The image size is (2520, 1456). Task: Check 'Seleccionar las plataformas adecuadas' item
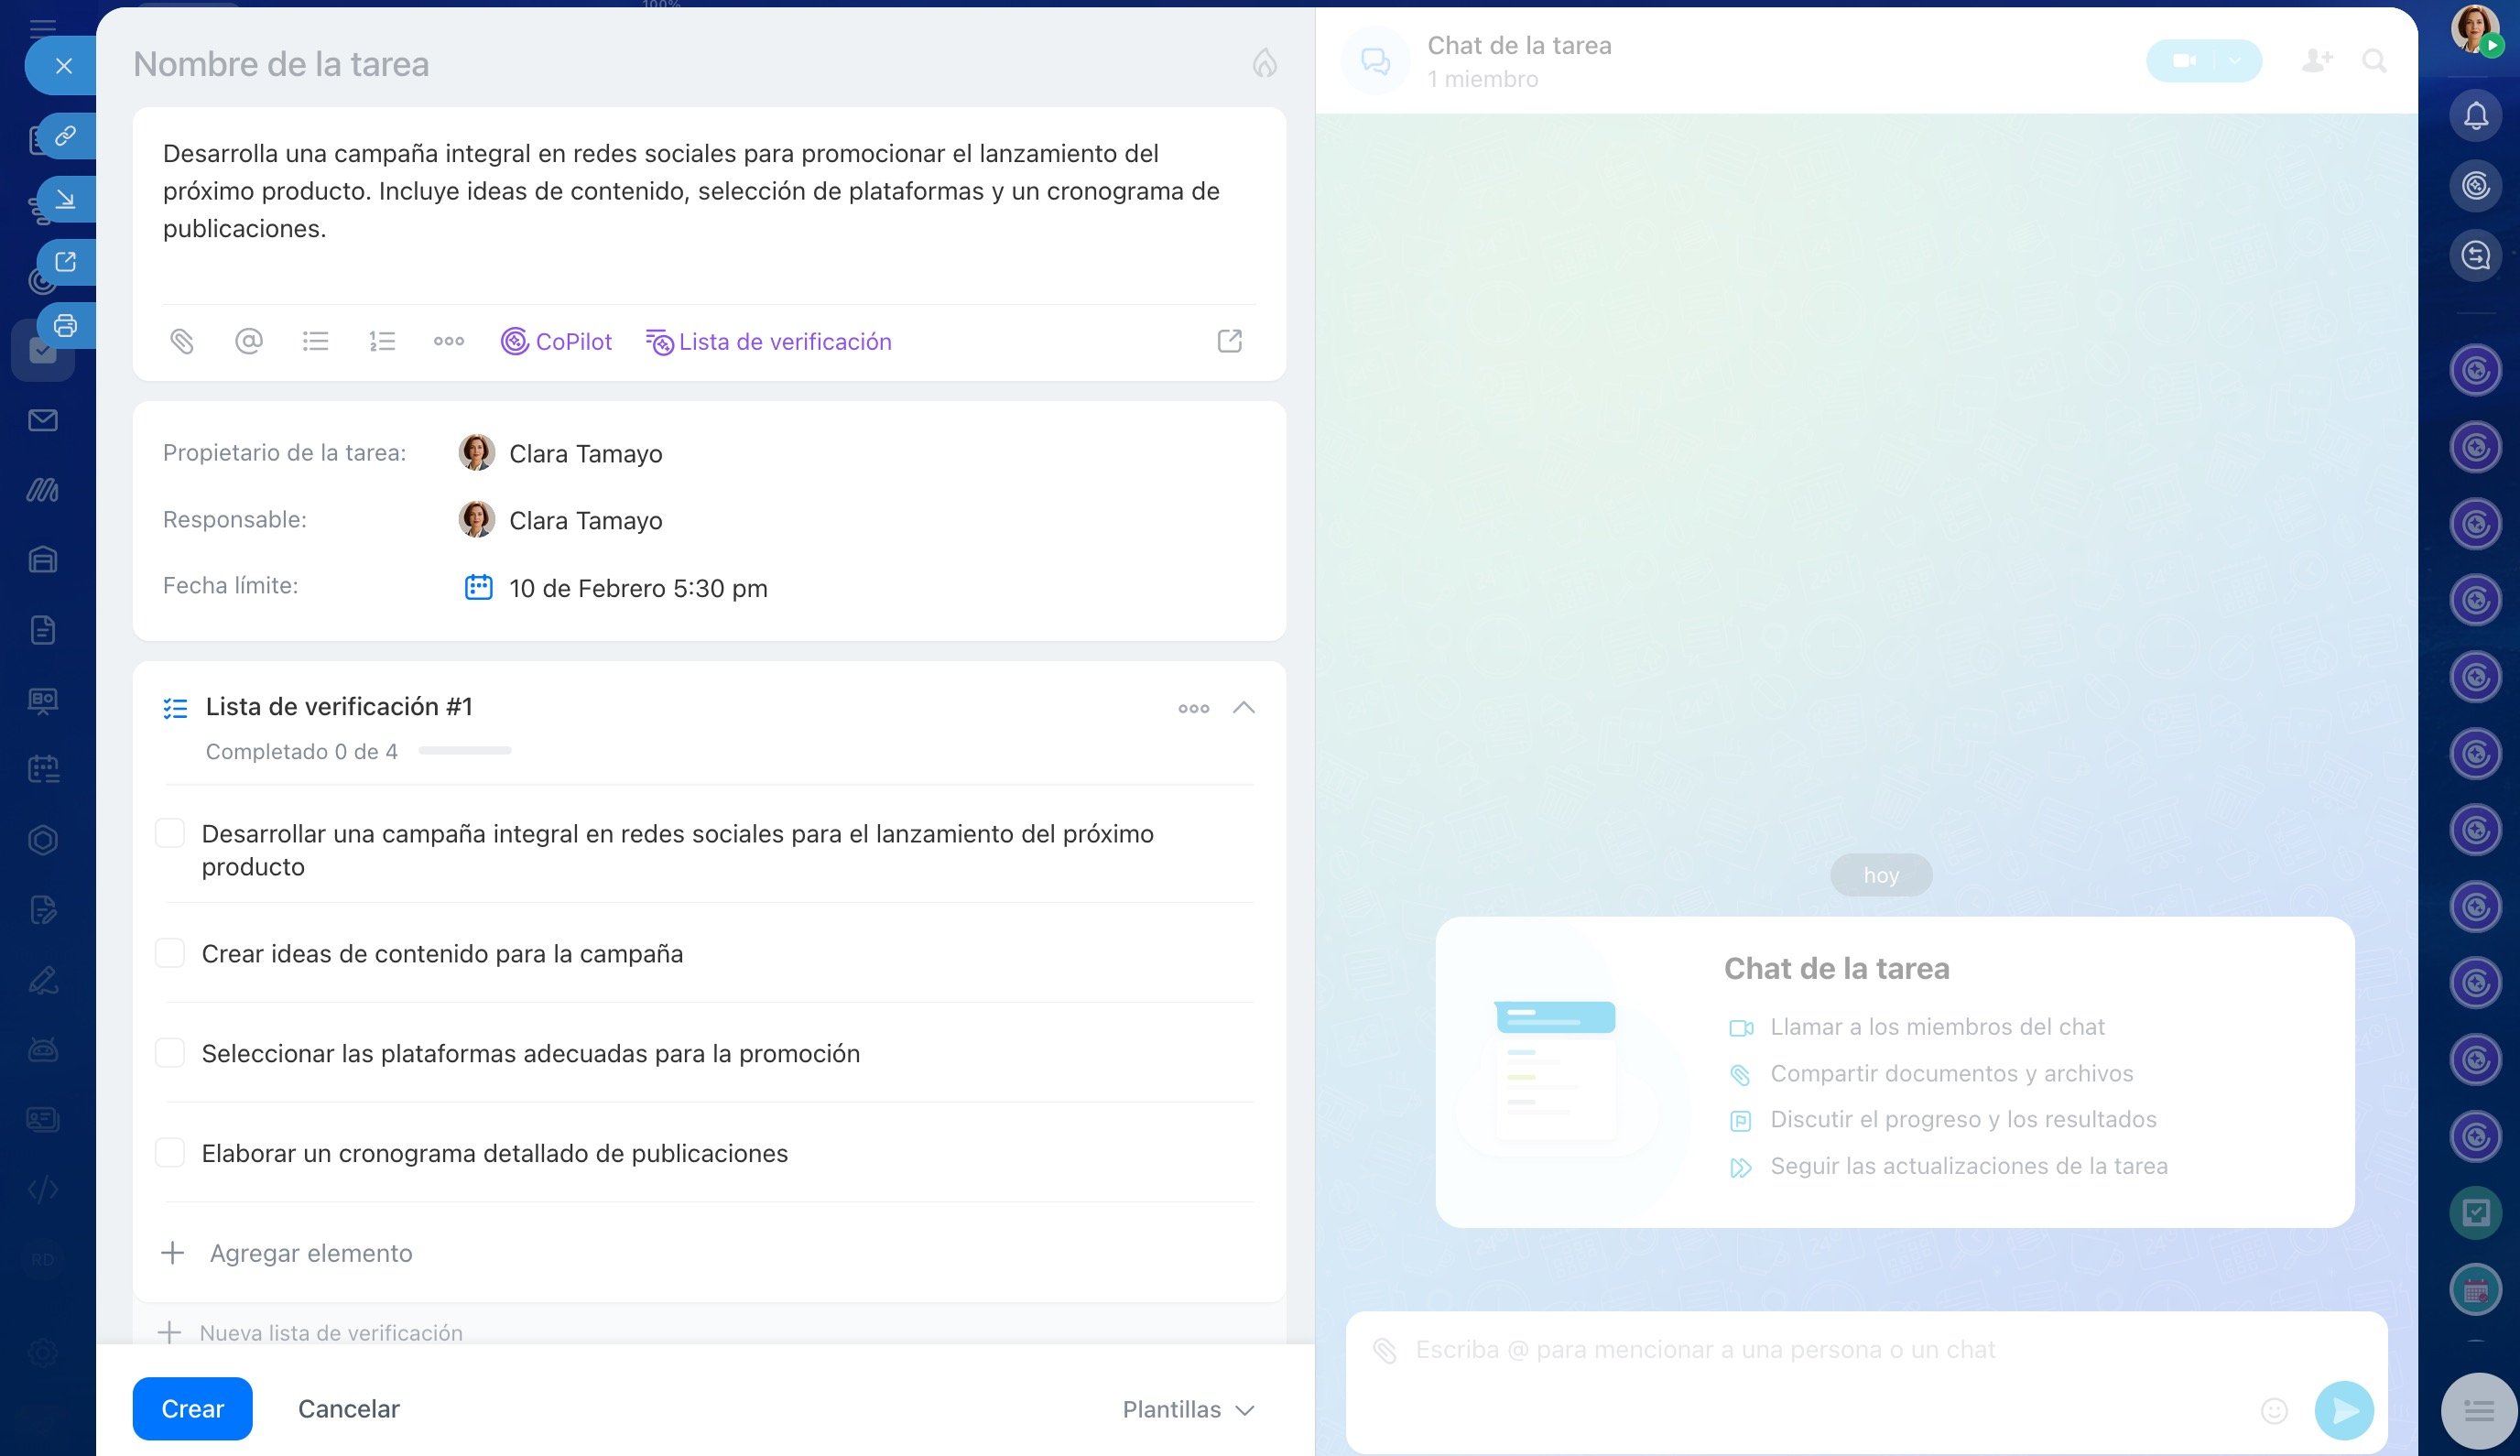tap(170, 1053)
